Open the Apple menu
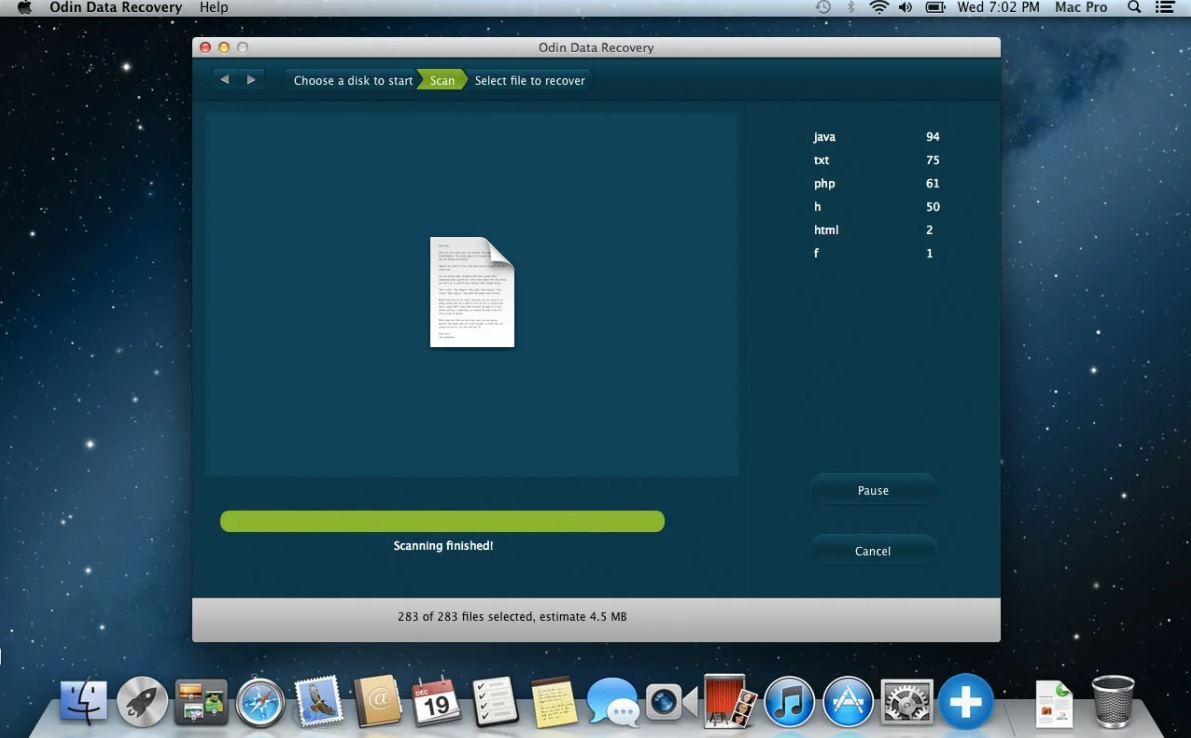The image size is (1191, 738). (x=24, y=8)
